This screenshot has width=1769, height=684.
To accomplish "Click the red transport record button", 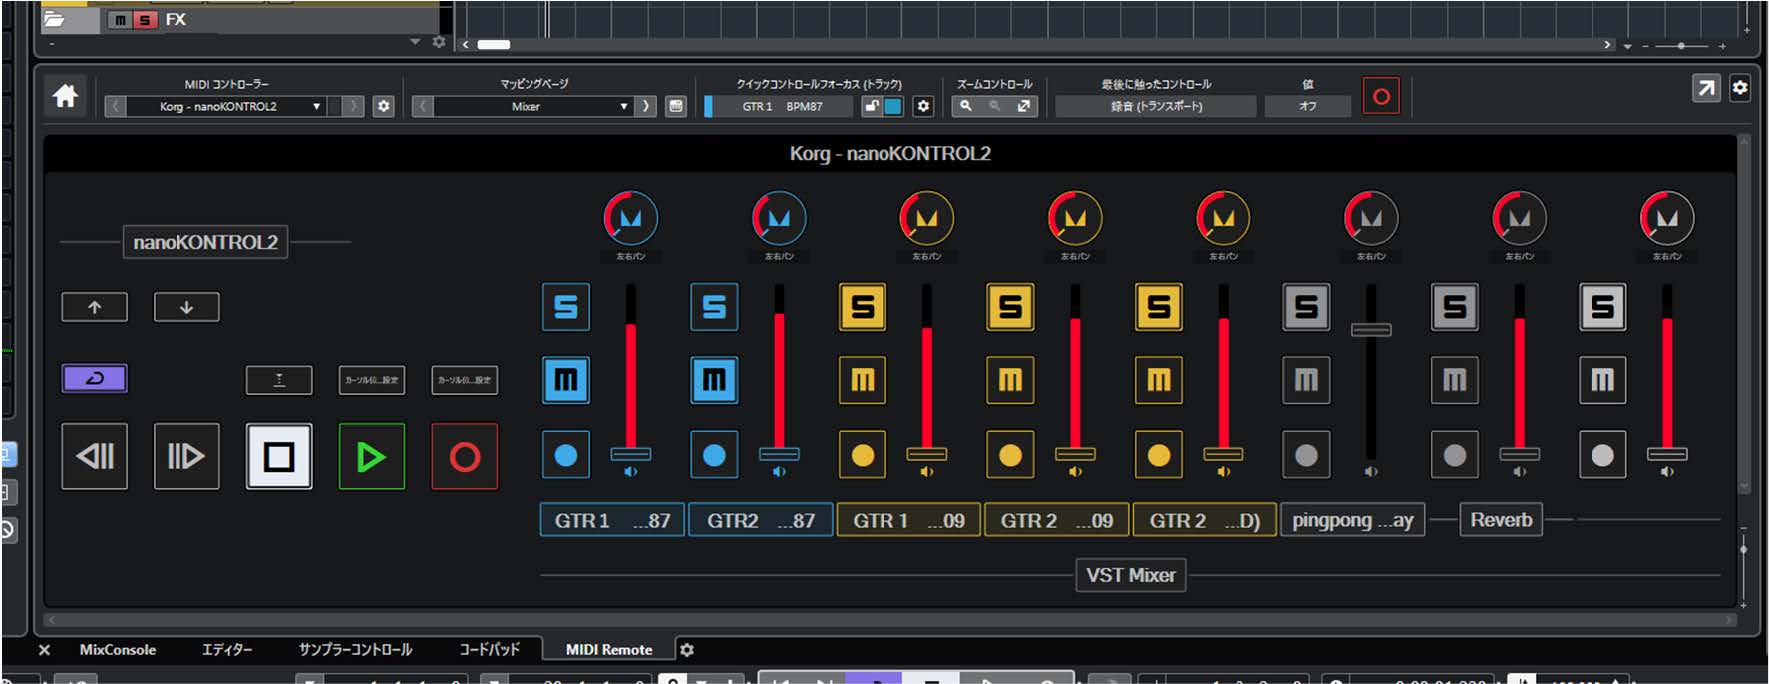I will click(x=464, y=456).
